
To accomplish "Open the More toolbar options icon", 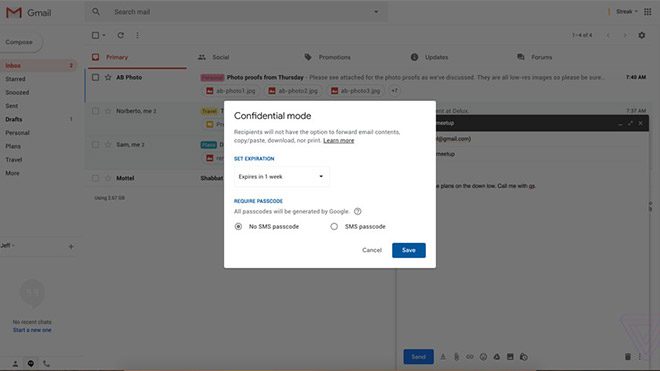I will coord(138,35).
